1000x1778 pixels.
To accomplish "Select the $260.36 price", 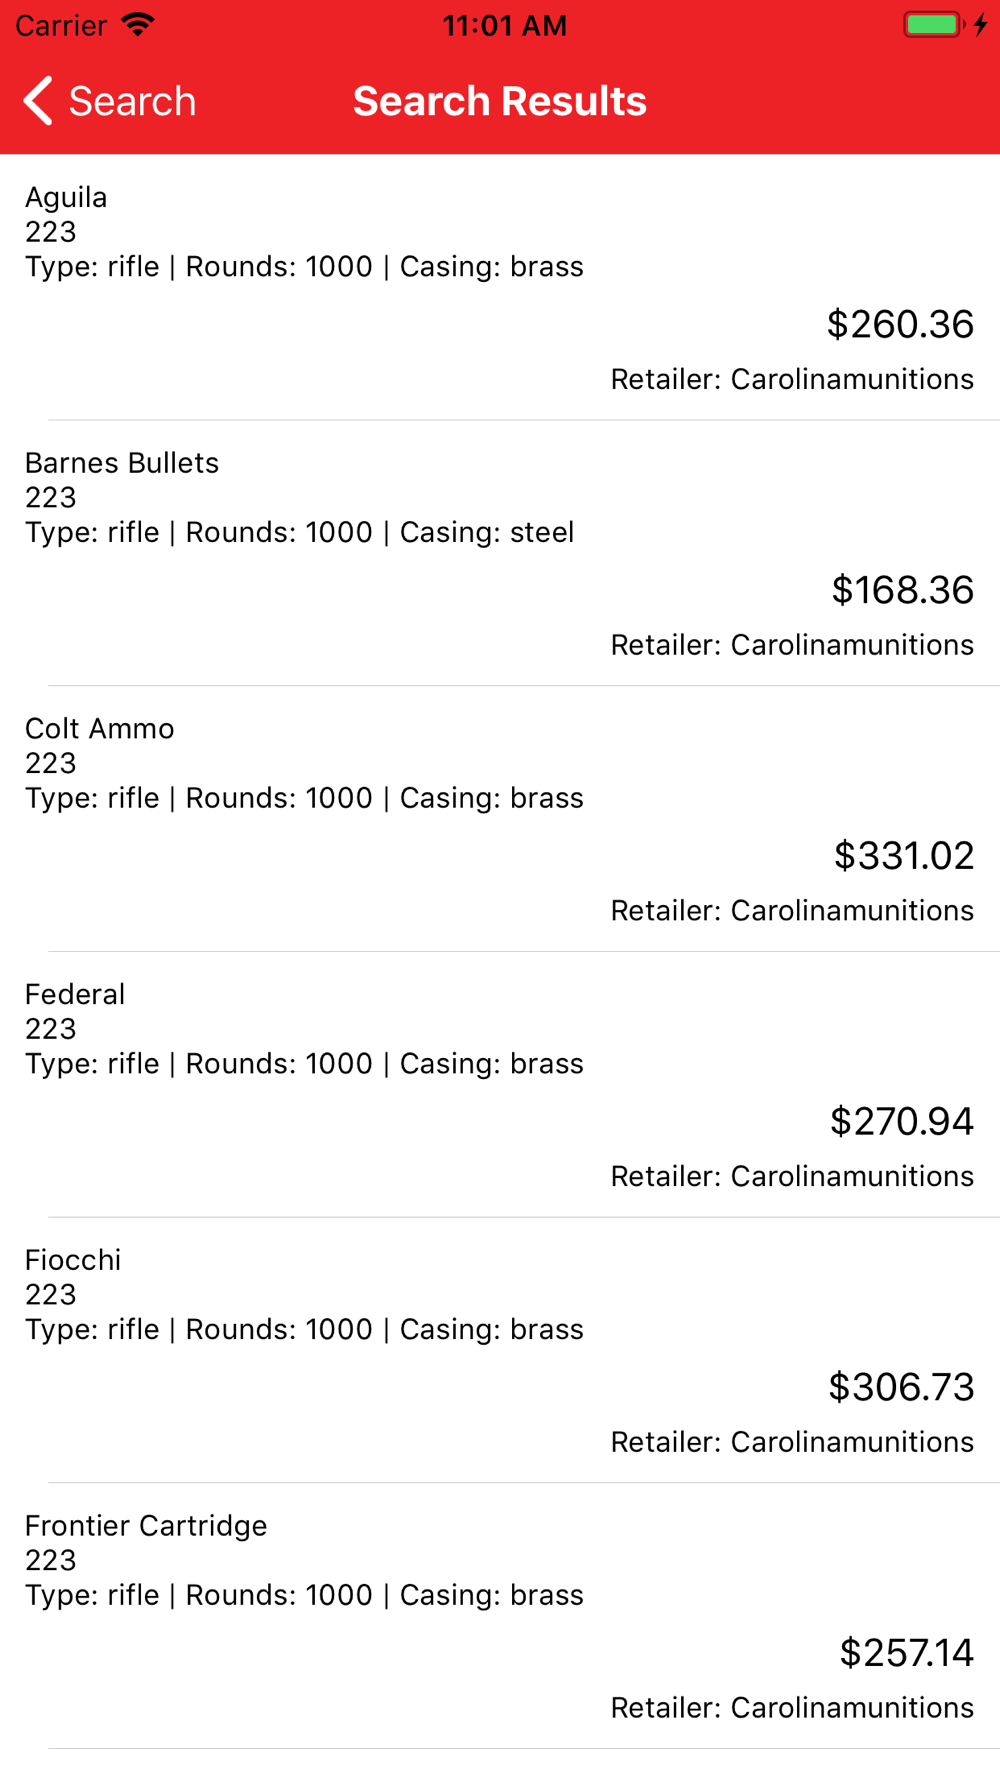I will pyautogui.click(x=900, y=324).
